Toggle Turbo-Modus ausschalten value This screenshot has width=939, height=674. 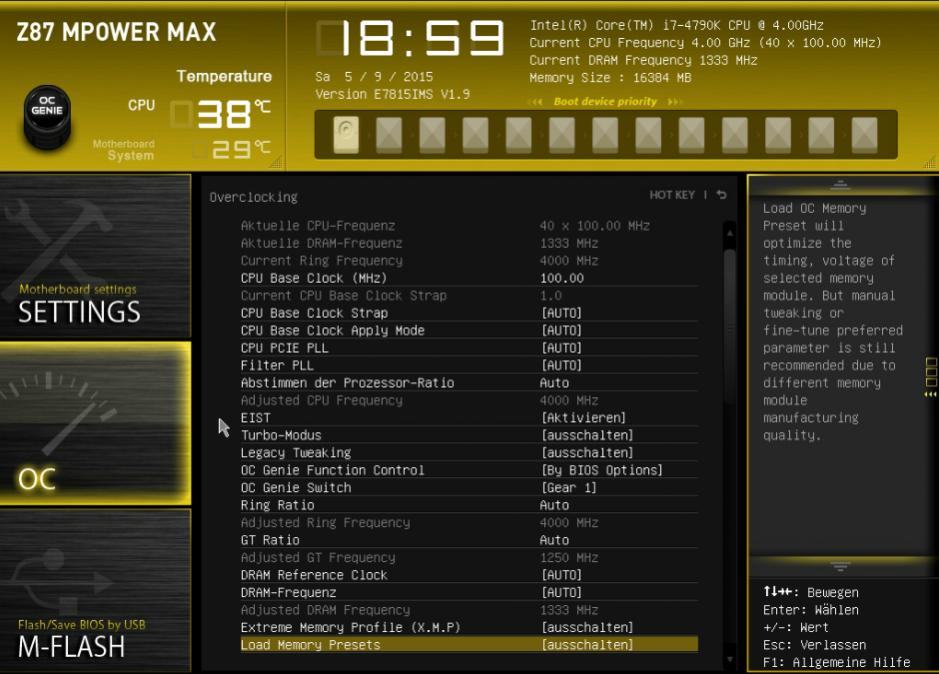[587, 435]
